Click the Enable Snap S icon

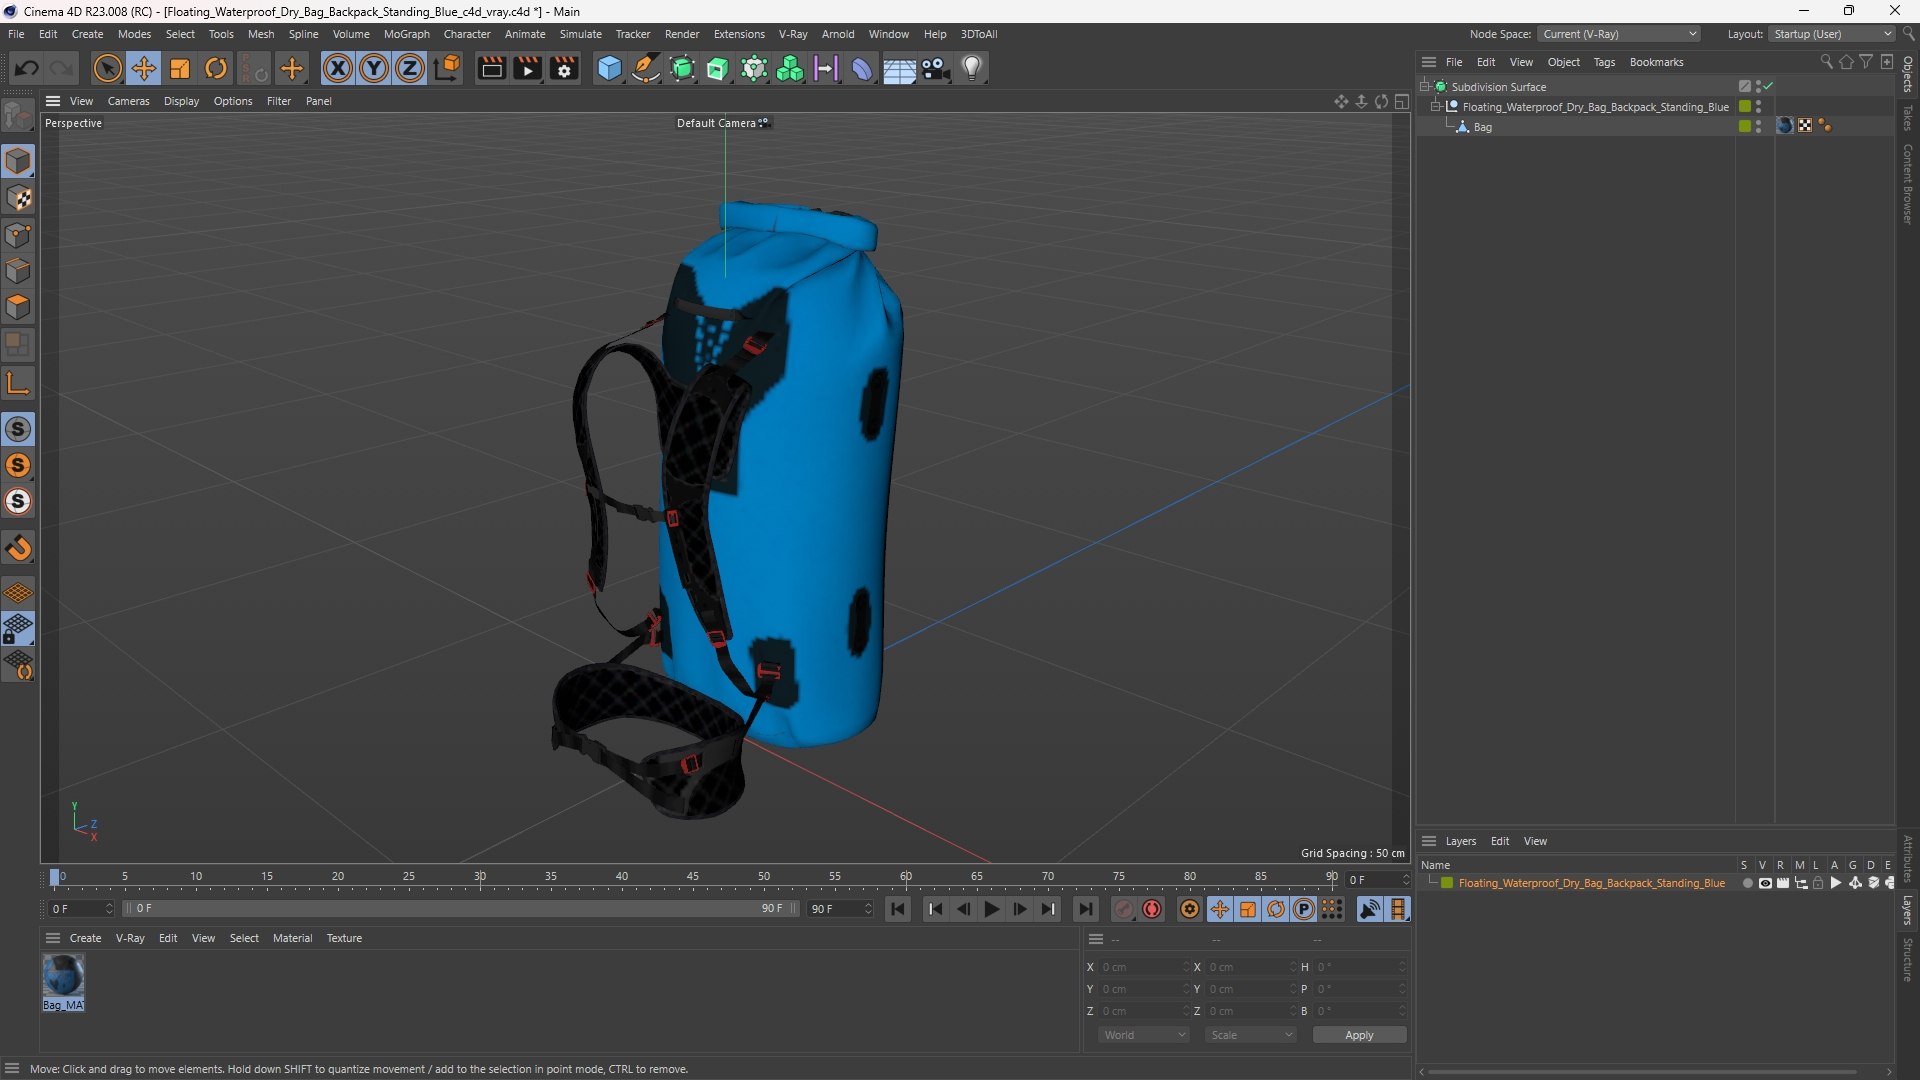coord(18,430)
